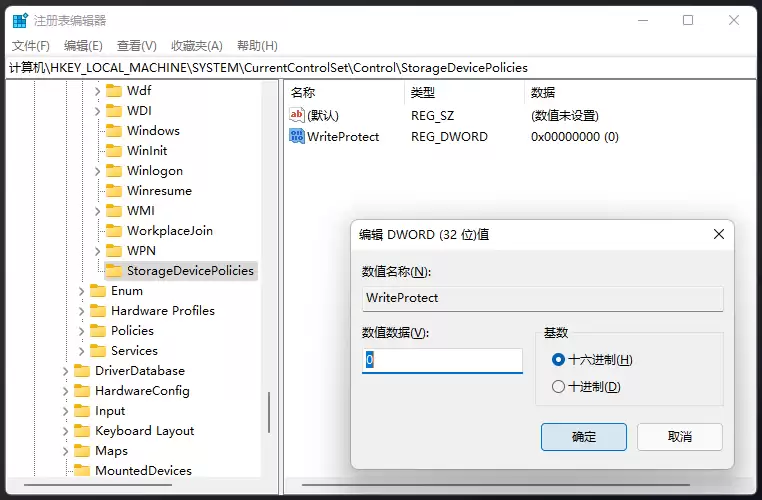This screenshot has width=762, height=500.
Task: Expand the WMI tree node
Action: (97, 211)
